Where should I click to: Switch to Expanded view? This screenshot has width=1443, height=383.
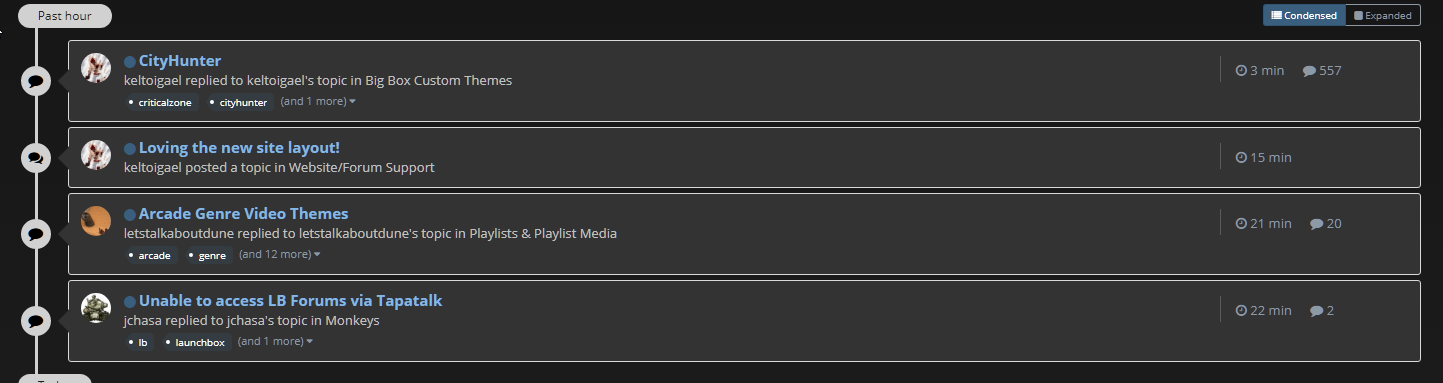point(1383,15)
